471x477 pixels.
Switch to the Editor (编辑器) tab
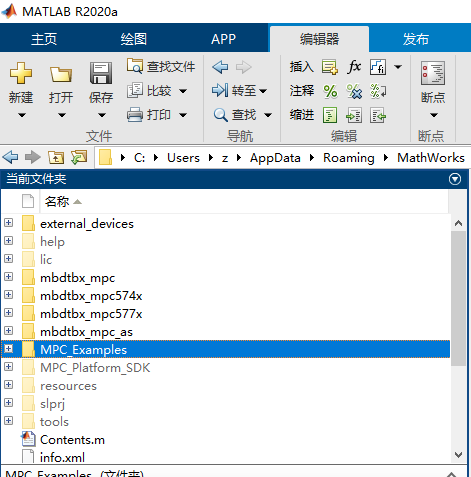click(319, 39)
